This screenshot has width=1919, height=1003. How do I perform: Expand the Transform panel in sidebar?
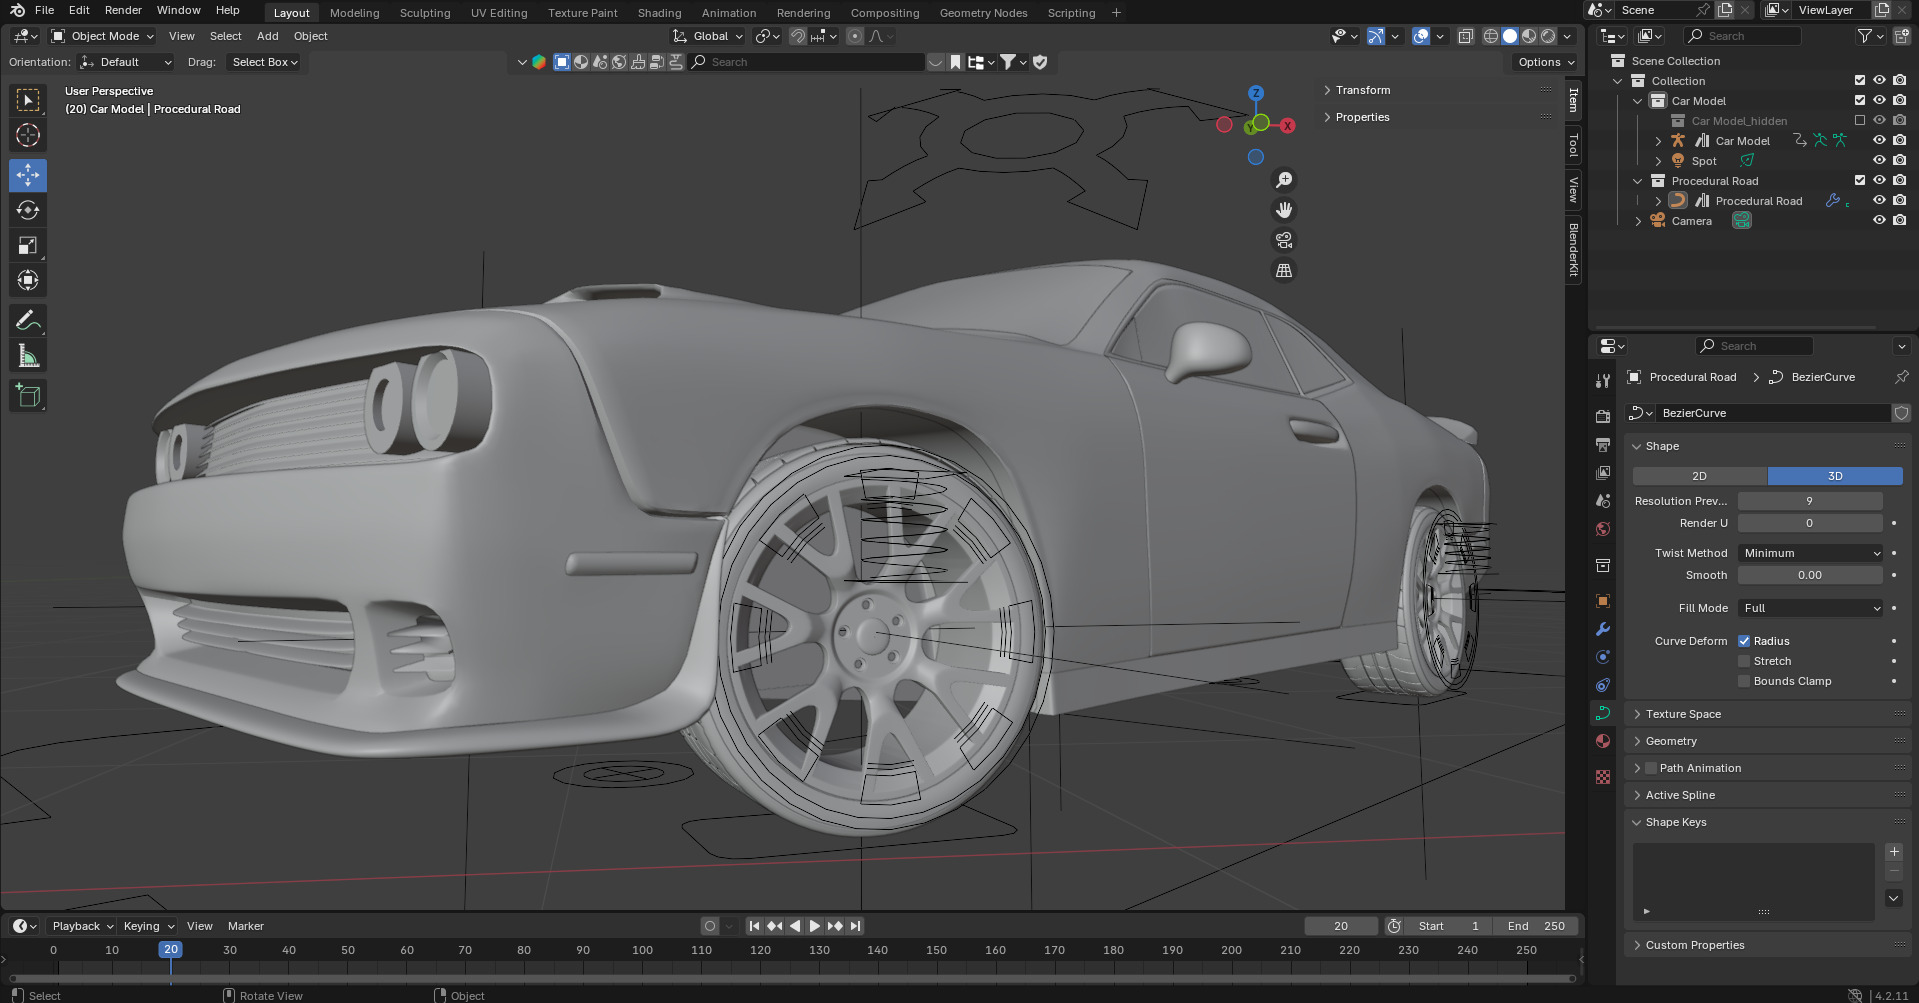pos(1362,90)
